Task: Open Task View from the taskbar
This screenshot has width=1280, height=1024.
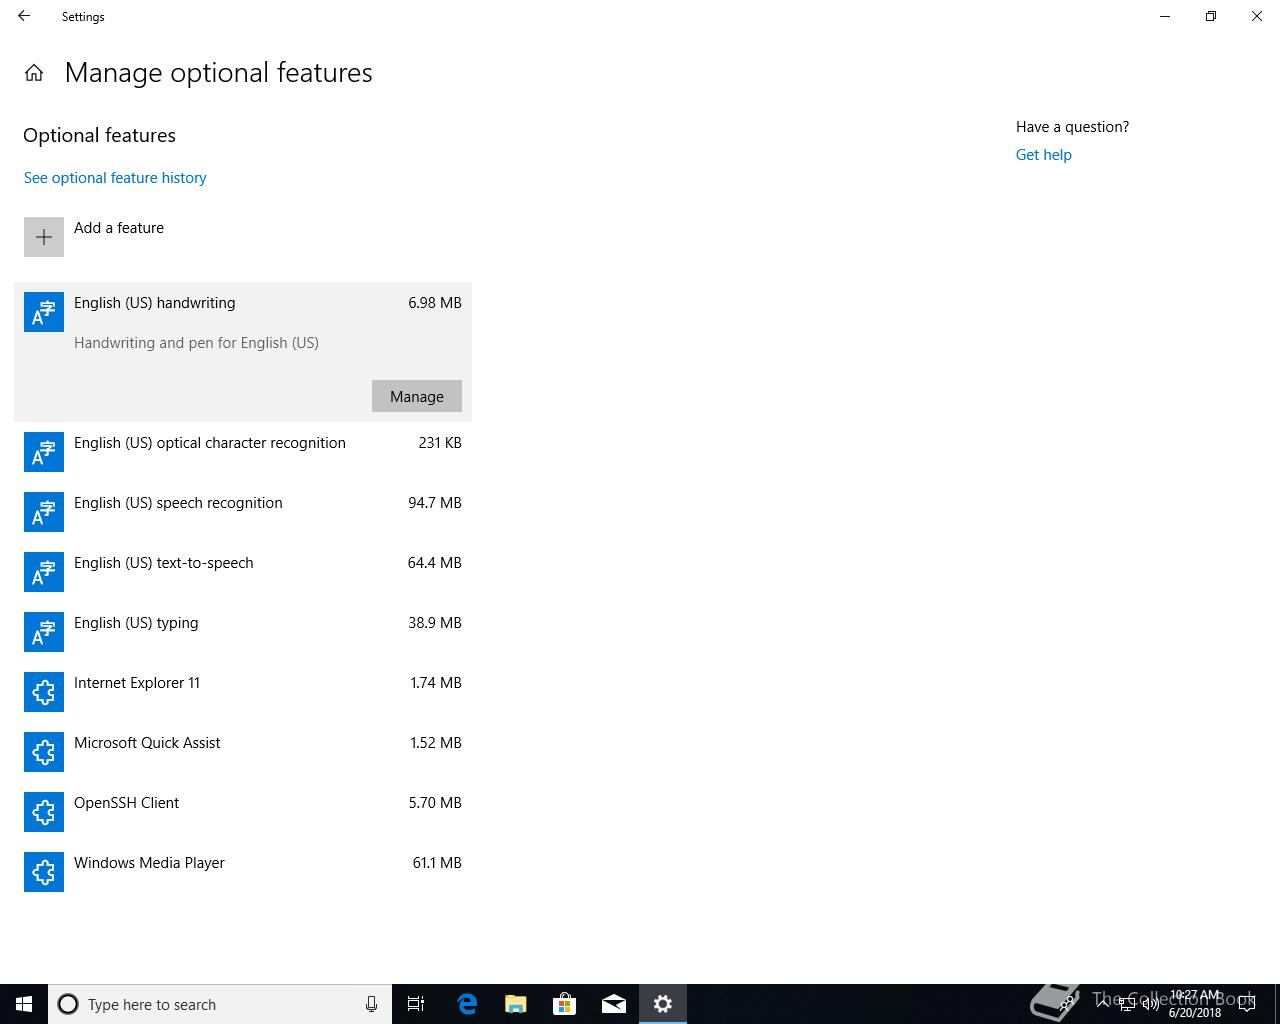Action: pyautogui.click(x=416, y=1004)
